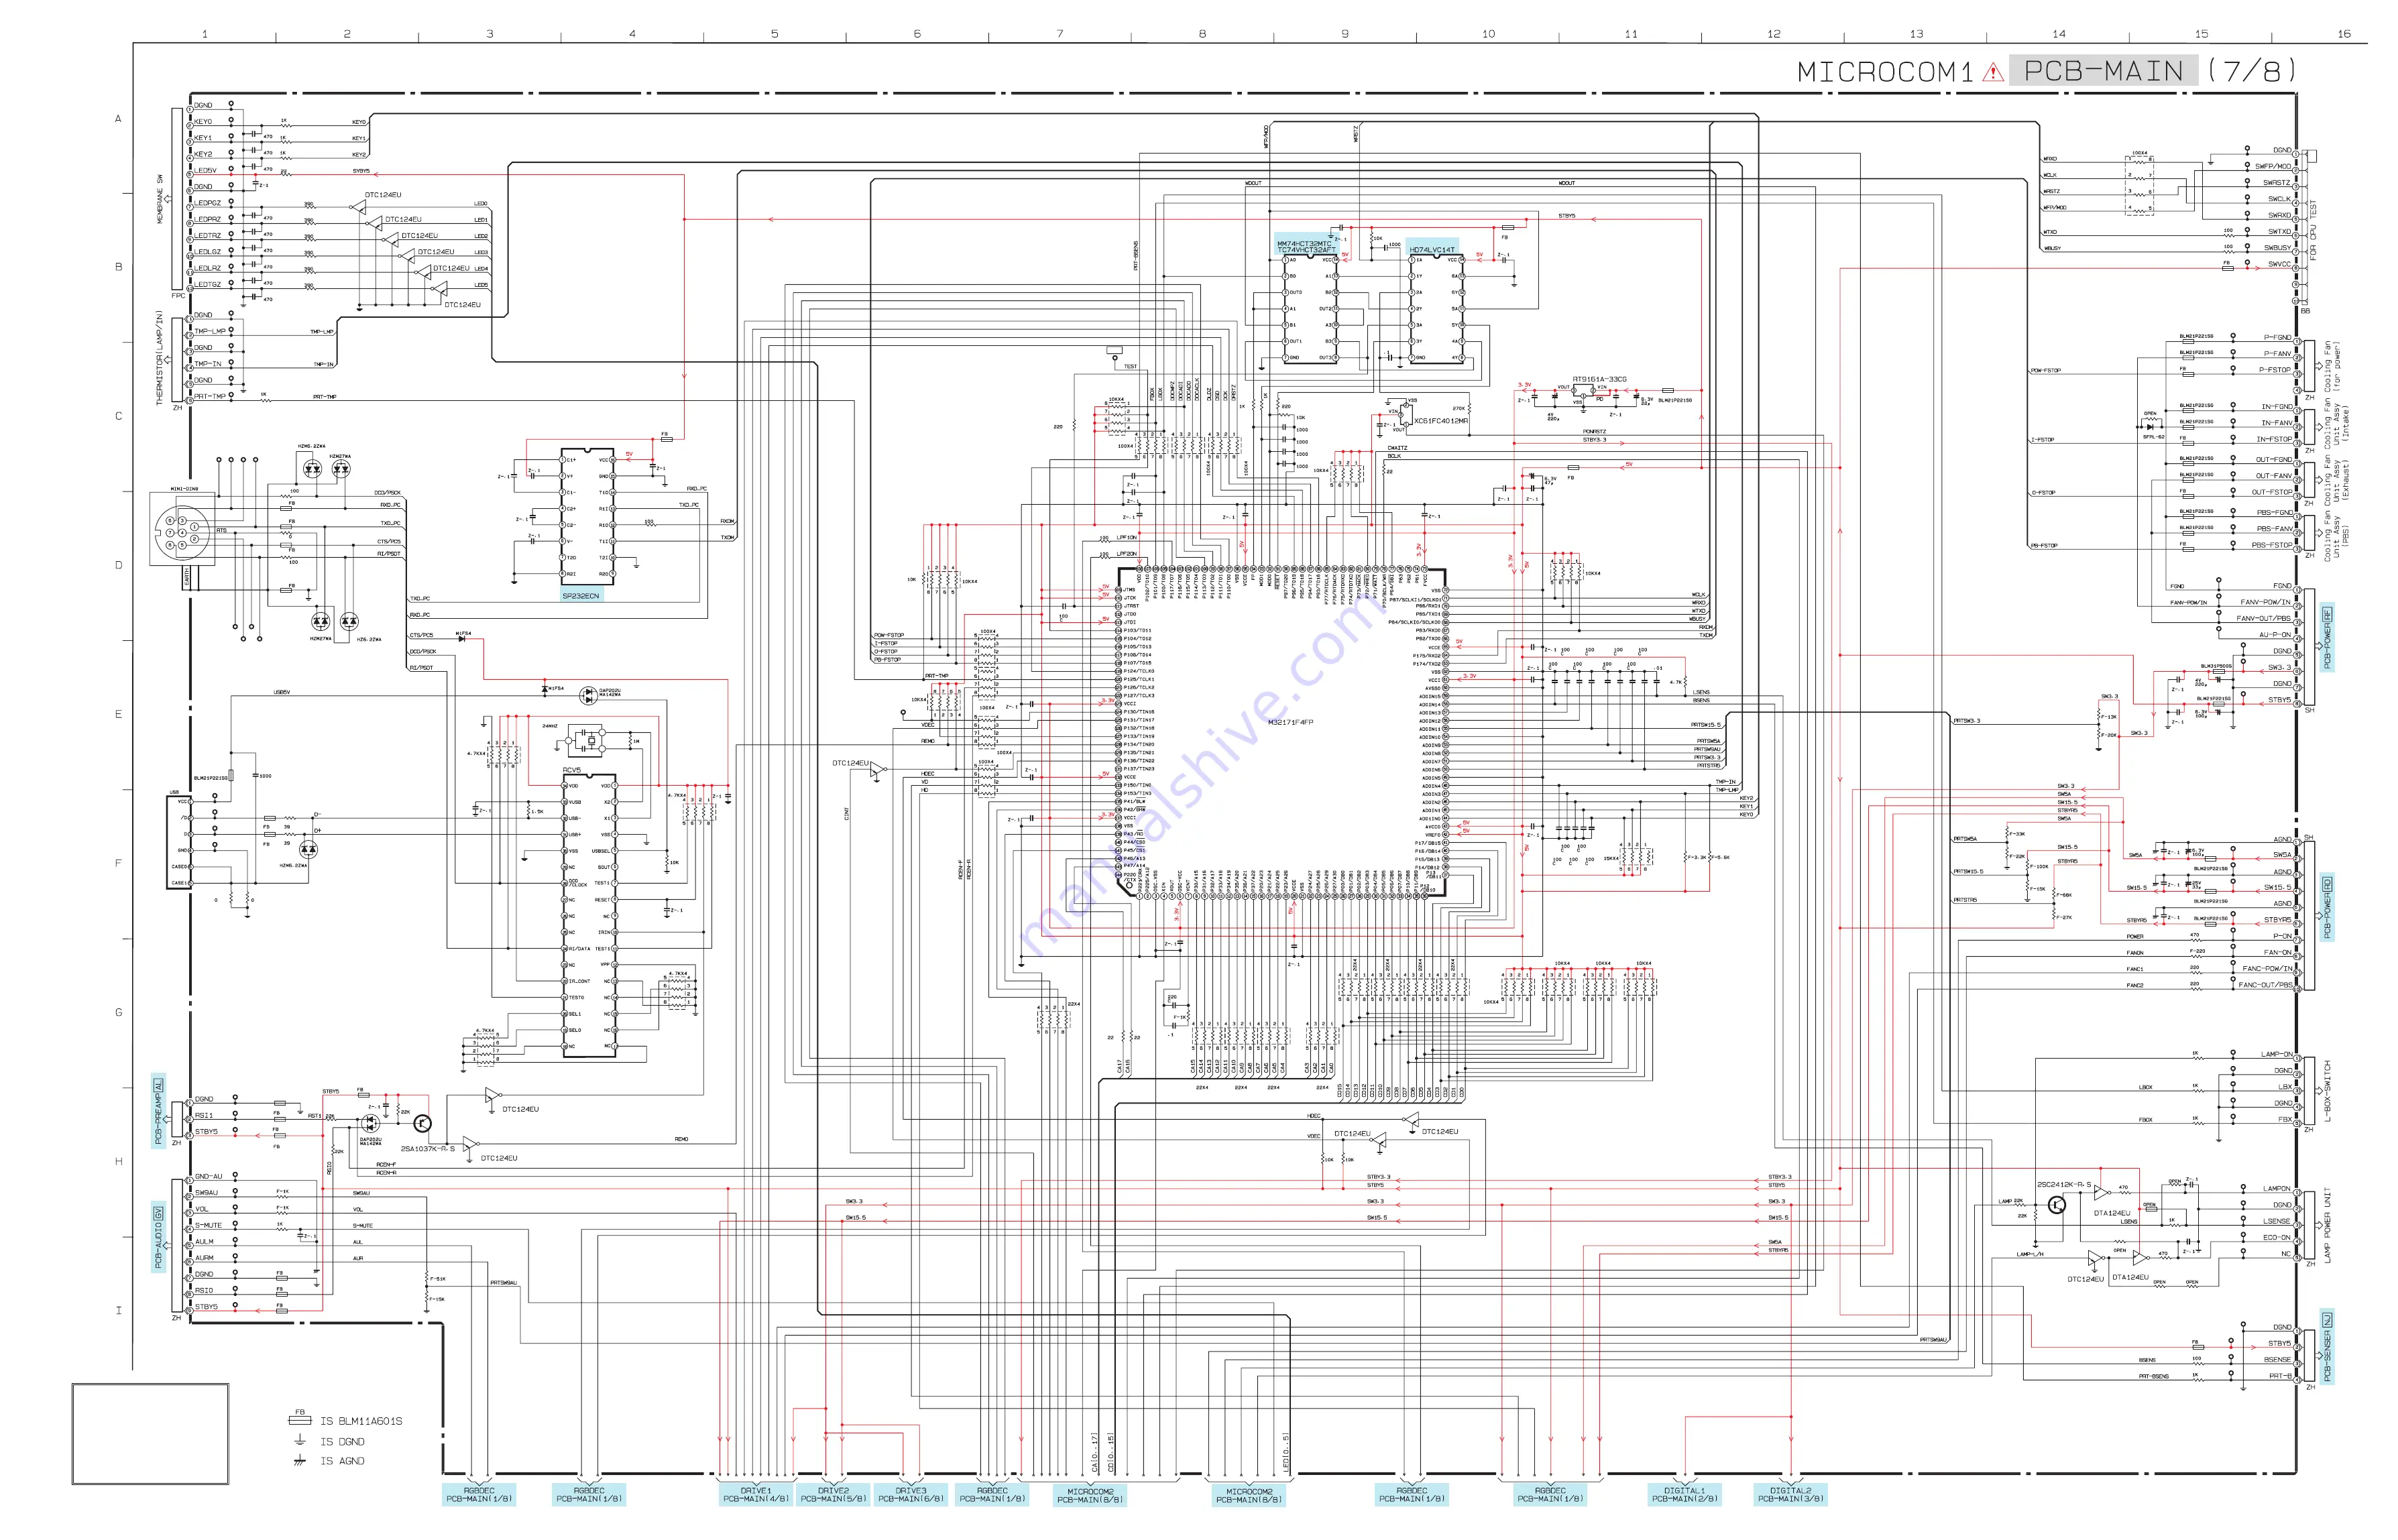Select the PCB-MAIN title block
The image size is (2398, 1540).
click(2103, 71)
